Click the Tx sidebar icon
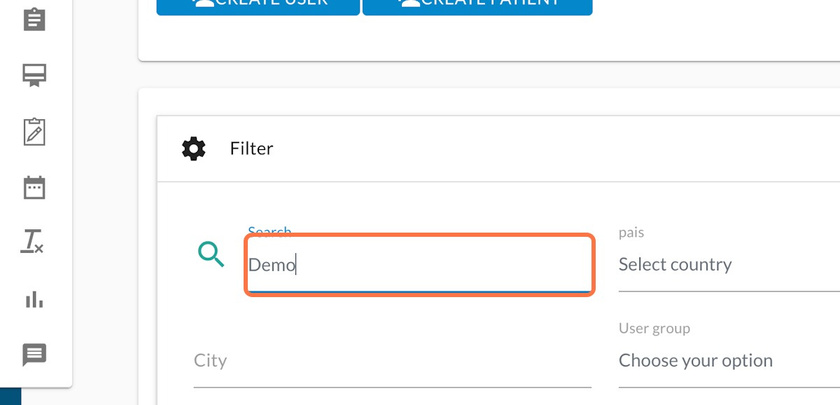 (x=32, y=242)
